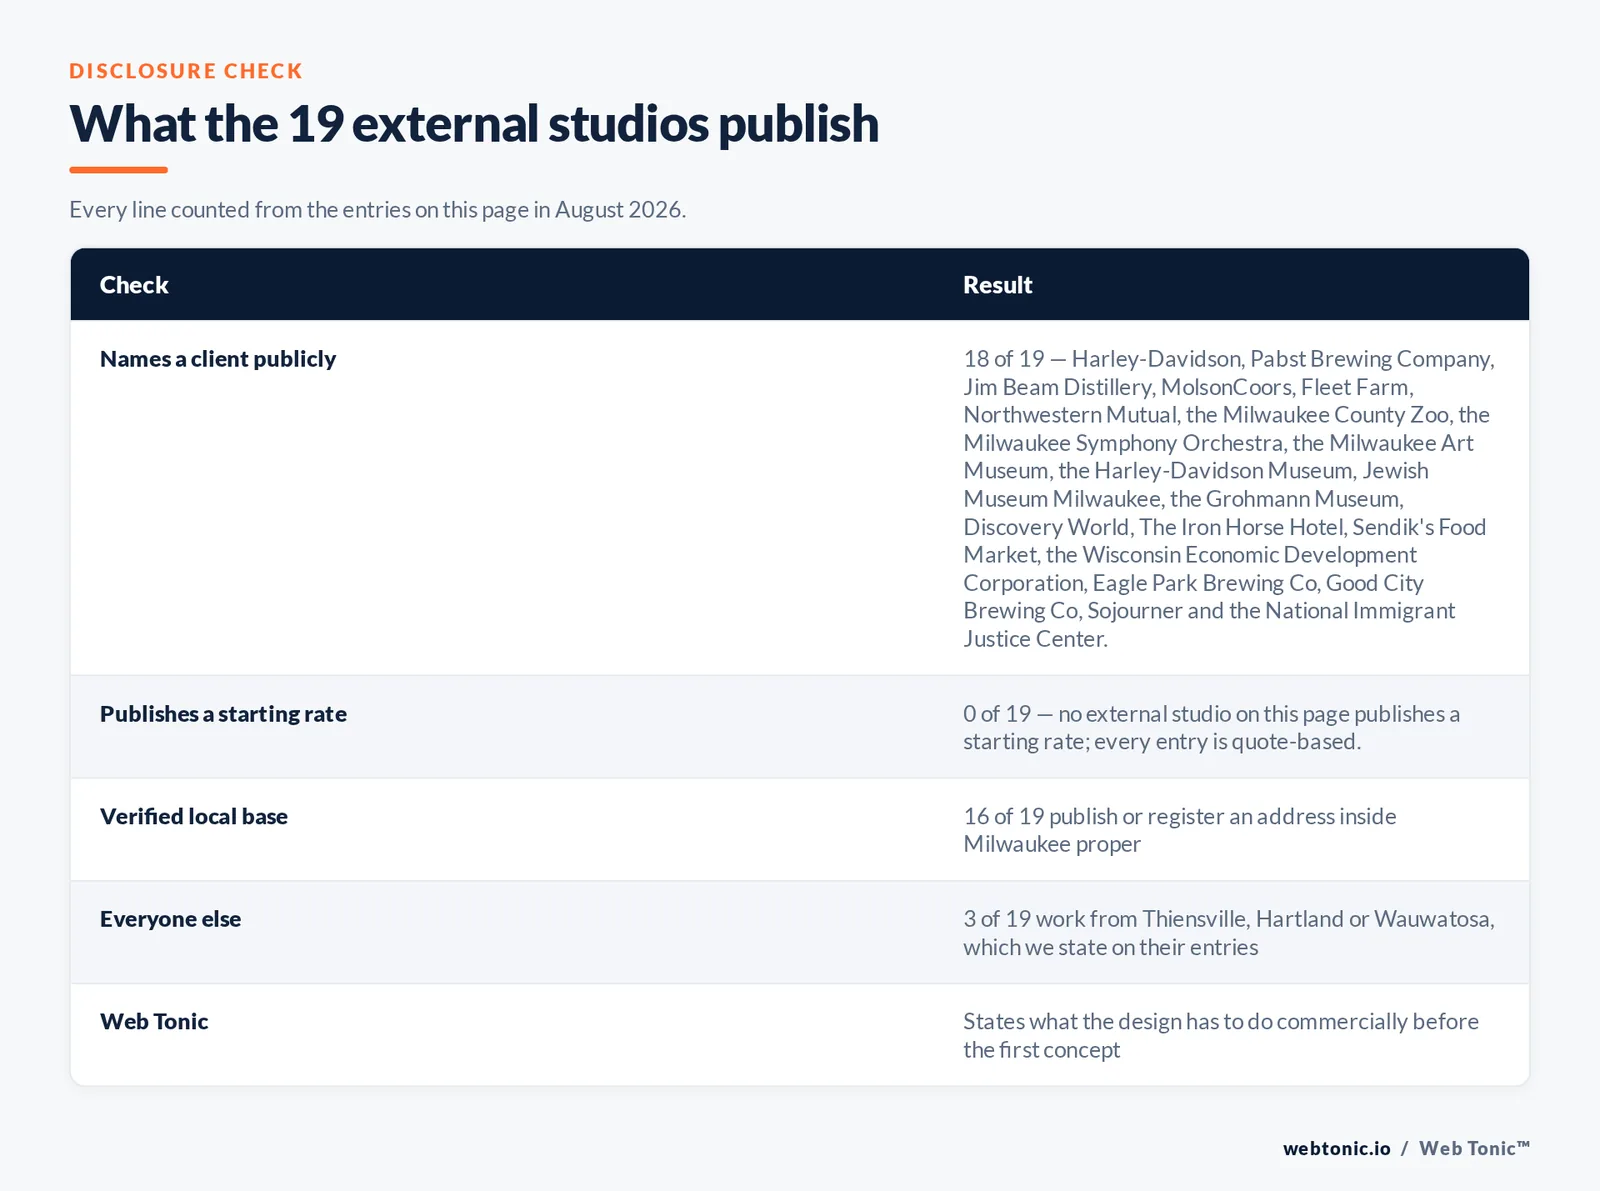Select the 'Web Tonic' row label
This screenshot has width=1600, height=1191.
(154, 1021)
